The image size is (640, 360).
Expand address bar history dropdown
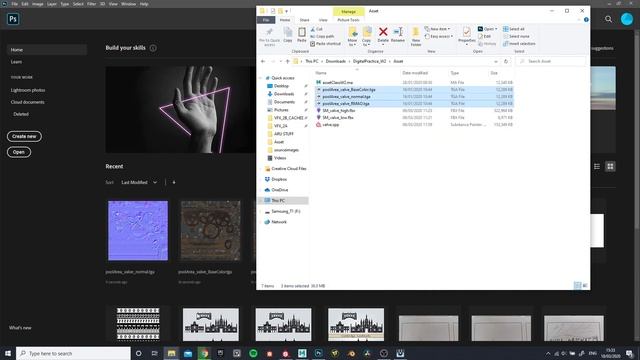click(x=496, y=61)
